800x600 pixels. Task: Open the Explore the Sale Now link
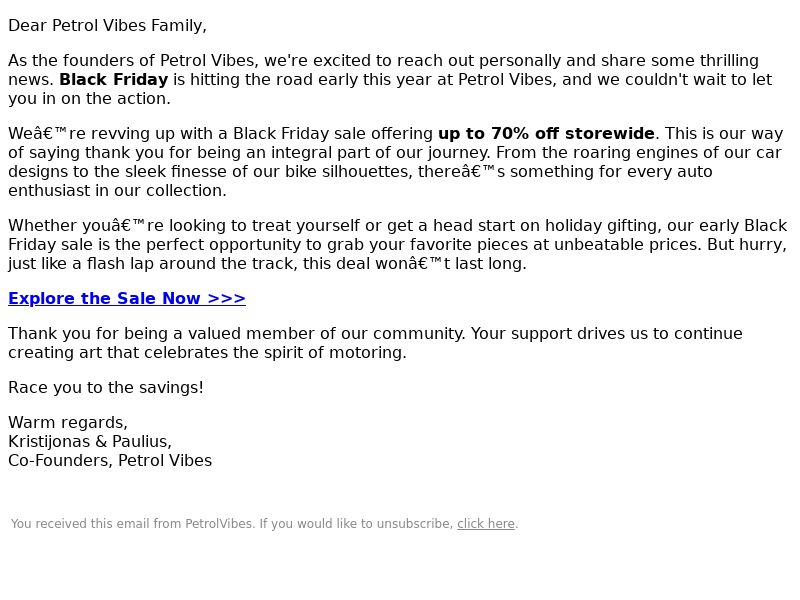tap(127, 298)
